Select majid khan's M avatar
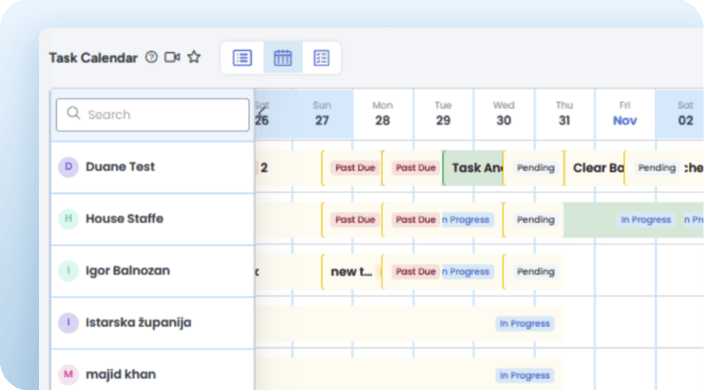This screenshot has height=390, width=704. point(68,375)
